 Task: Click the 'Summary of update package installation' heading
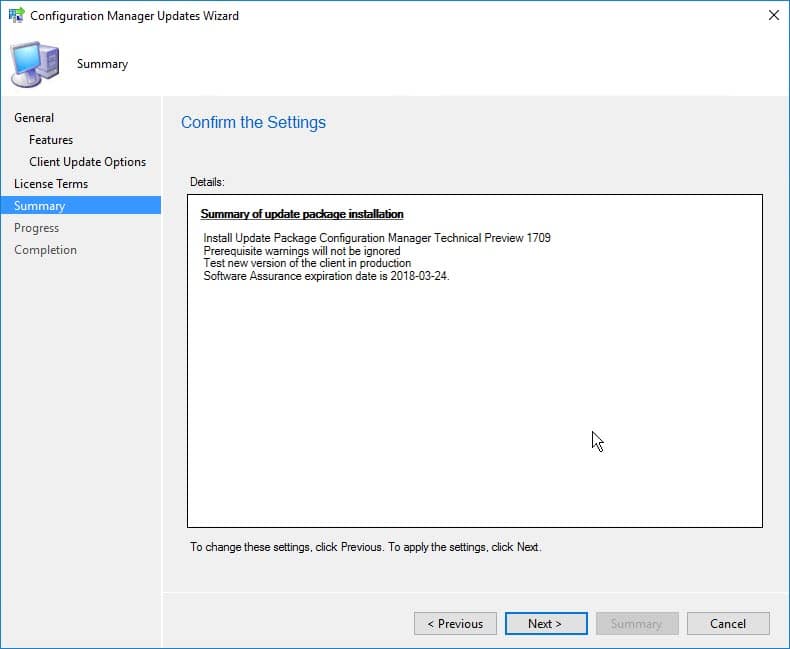click(302, 214)
